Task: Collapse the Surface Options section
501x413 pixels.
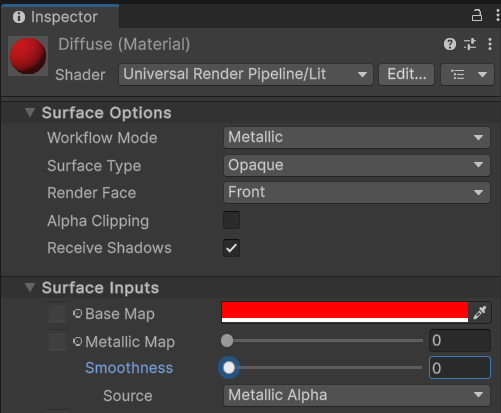Action: pyautogui.click(x=30, y=112)
